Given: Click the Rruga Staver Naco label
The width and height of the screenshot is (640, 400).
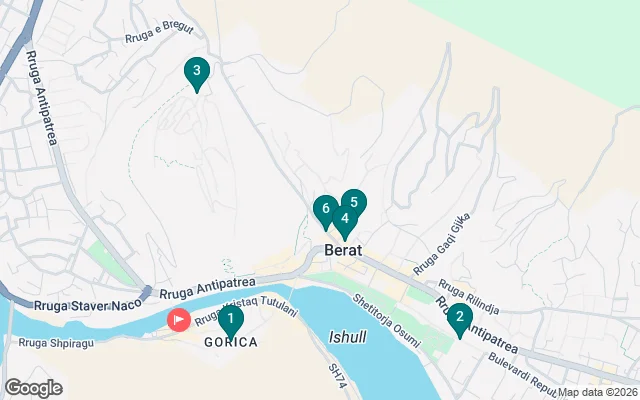Looking at the screenshot, I should coord(88,304).
